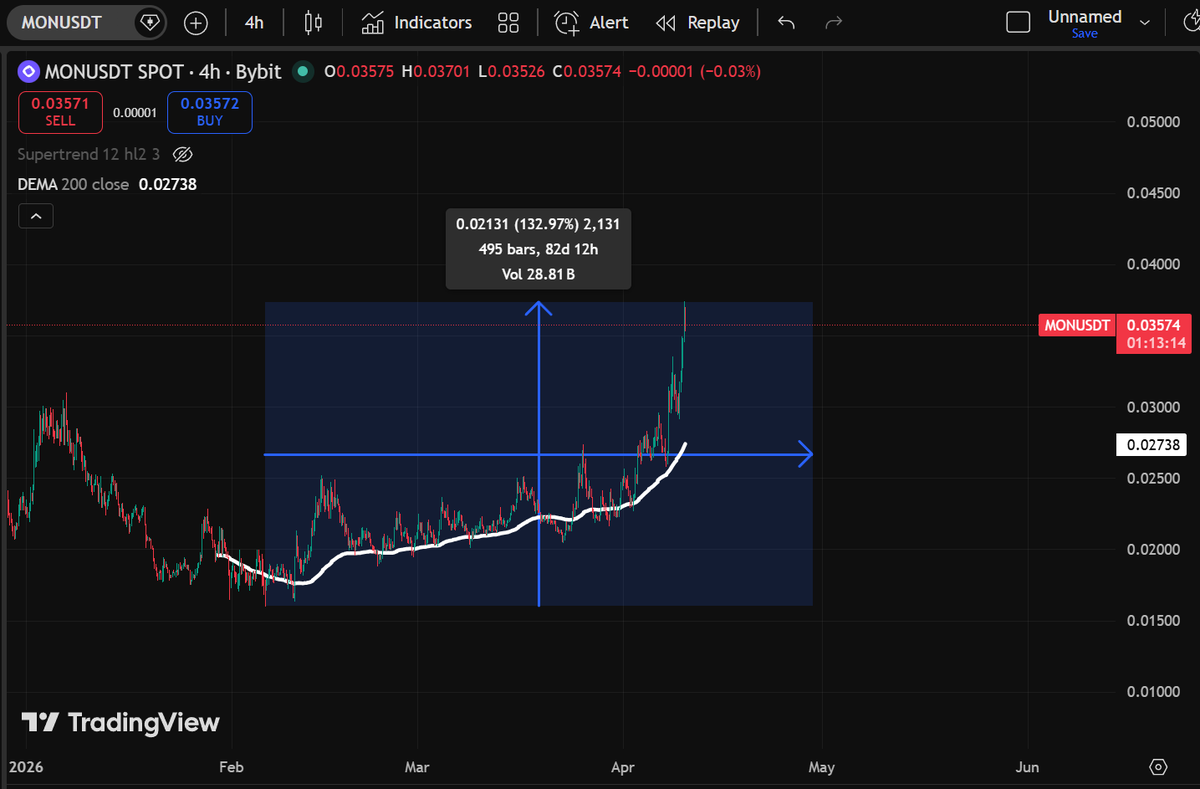Viewport: 1200px width, 789px height.
Task: Toggle Supertrend indicator visibility eye
Action: tap(182, 155)
